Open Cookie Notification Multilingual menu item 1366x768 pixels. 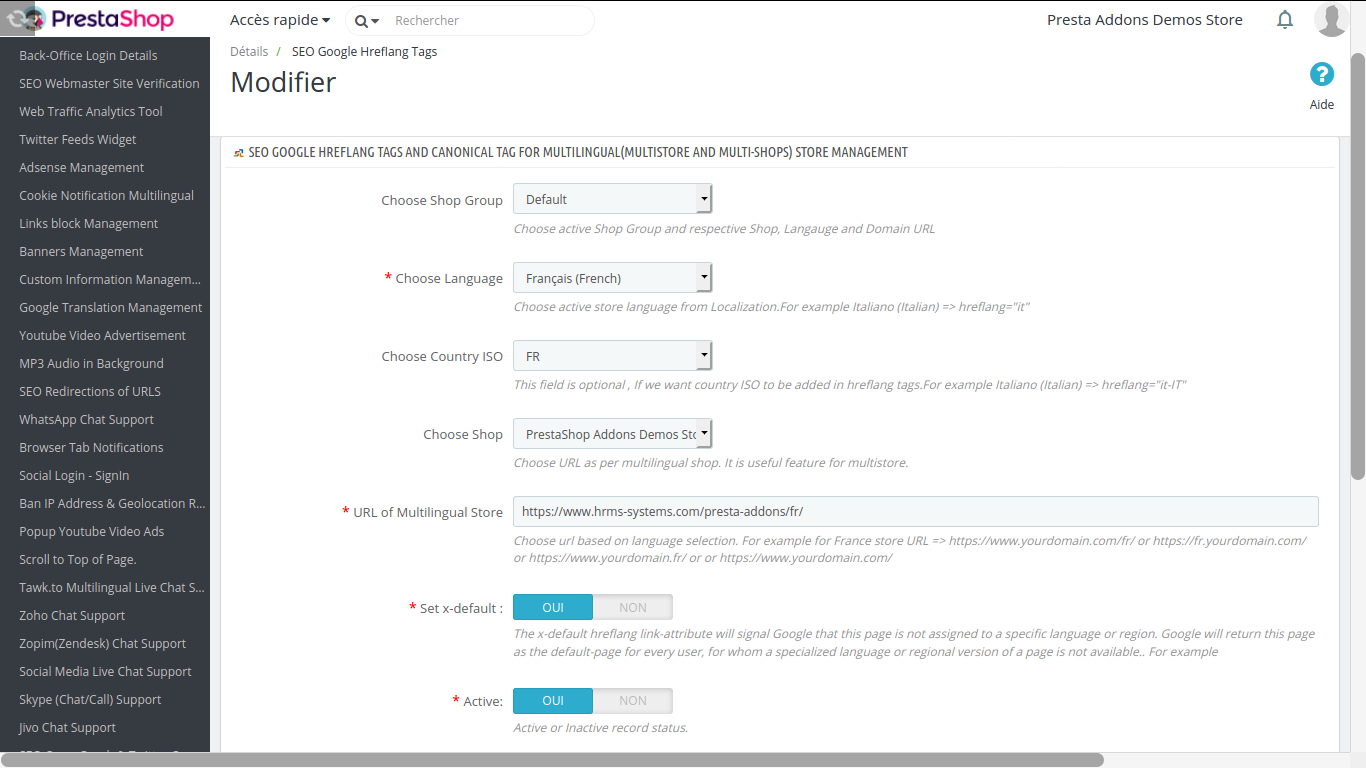[105, 195]
